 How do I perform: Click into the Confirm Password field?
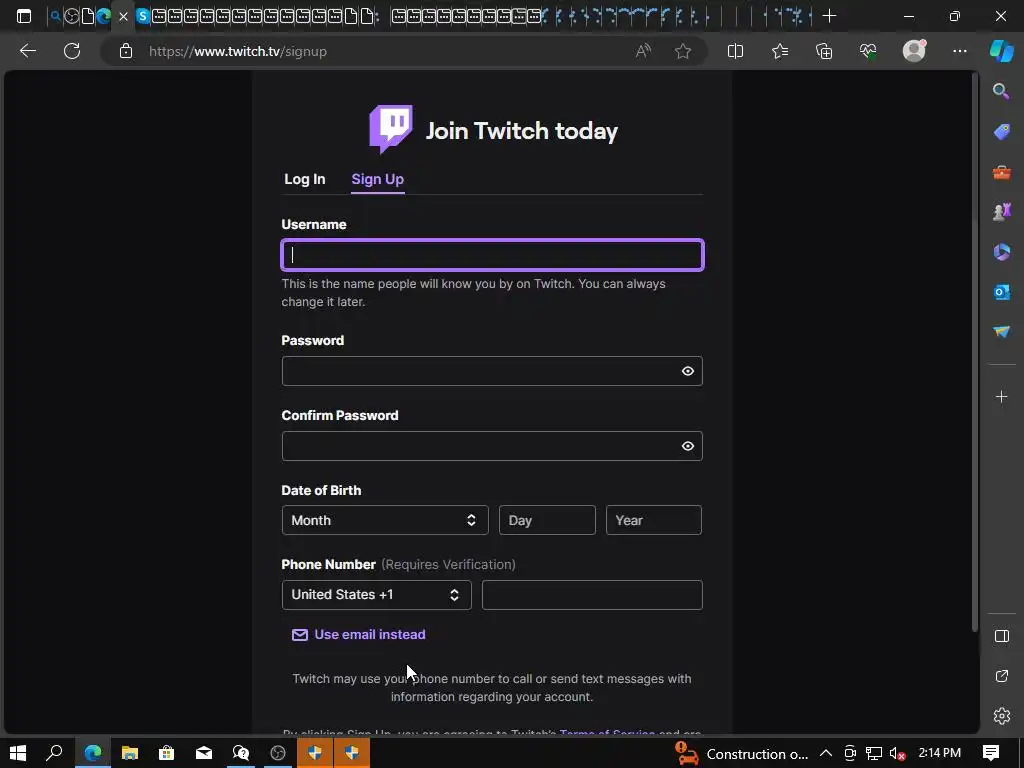[x=492, y=446]
